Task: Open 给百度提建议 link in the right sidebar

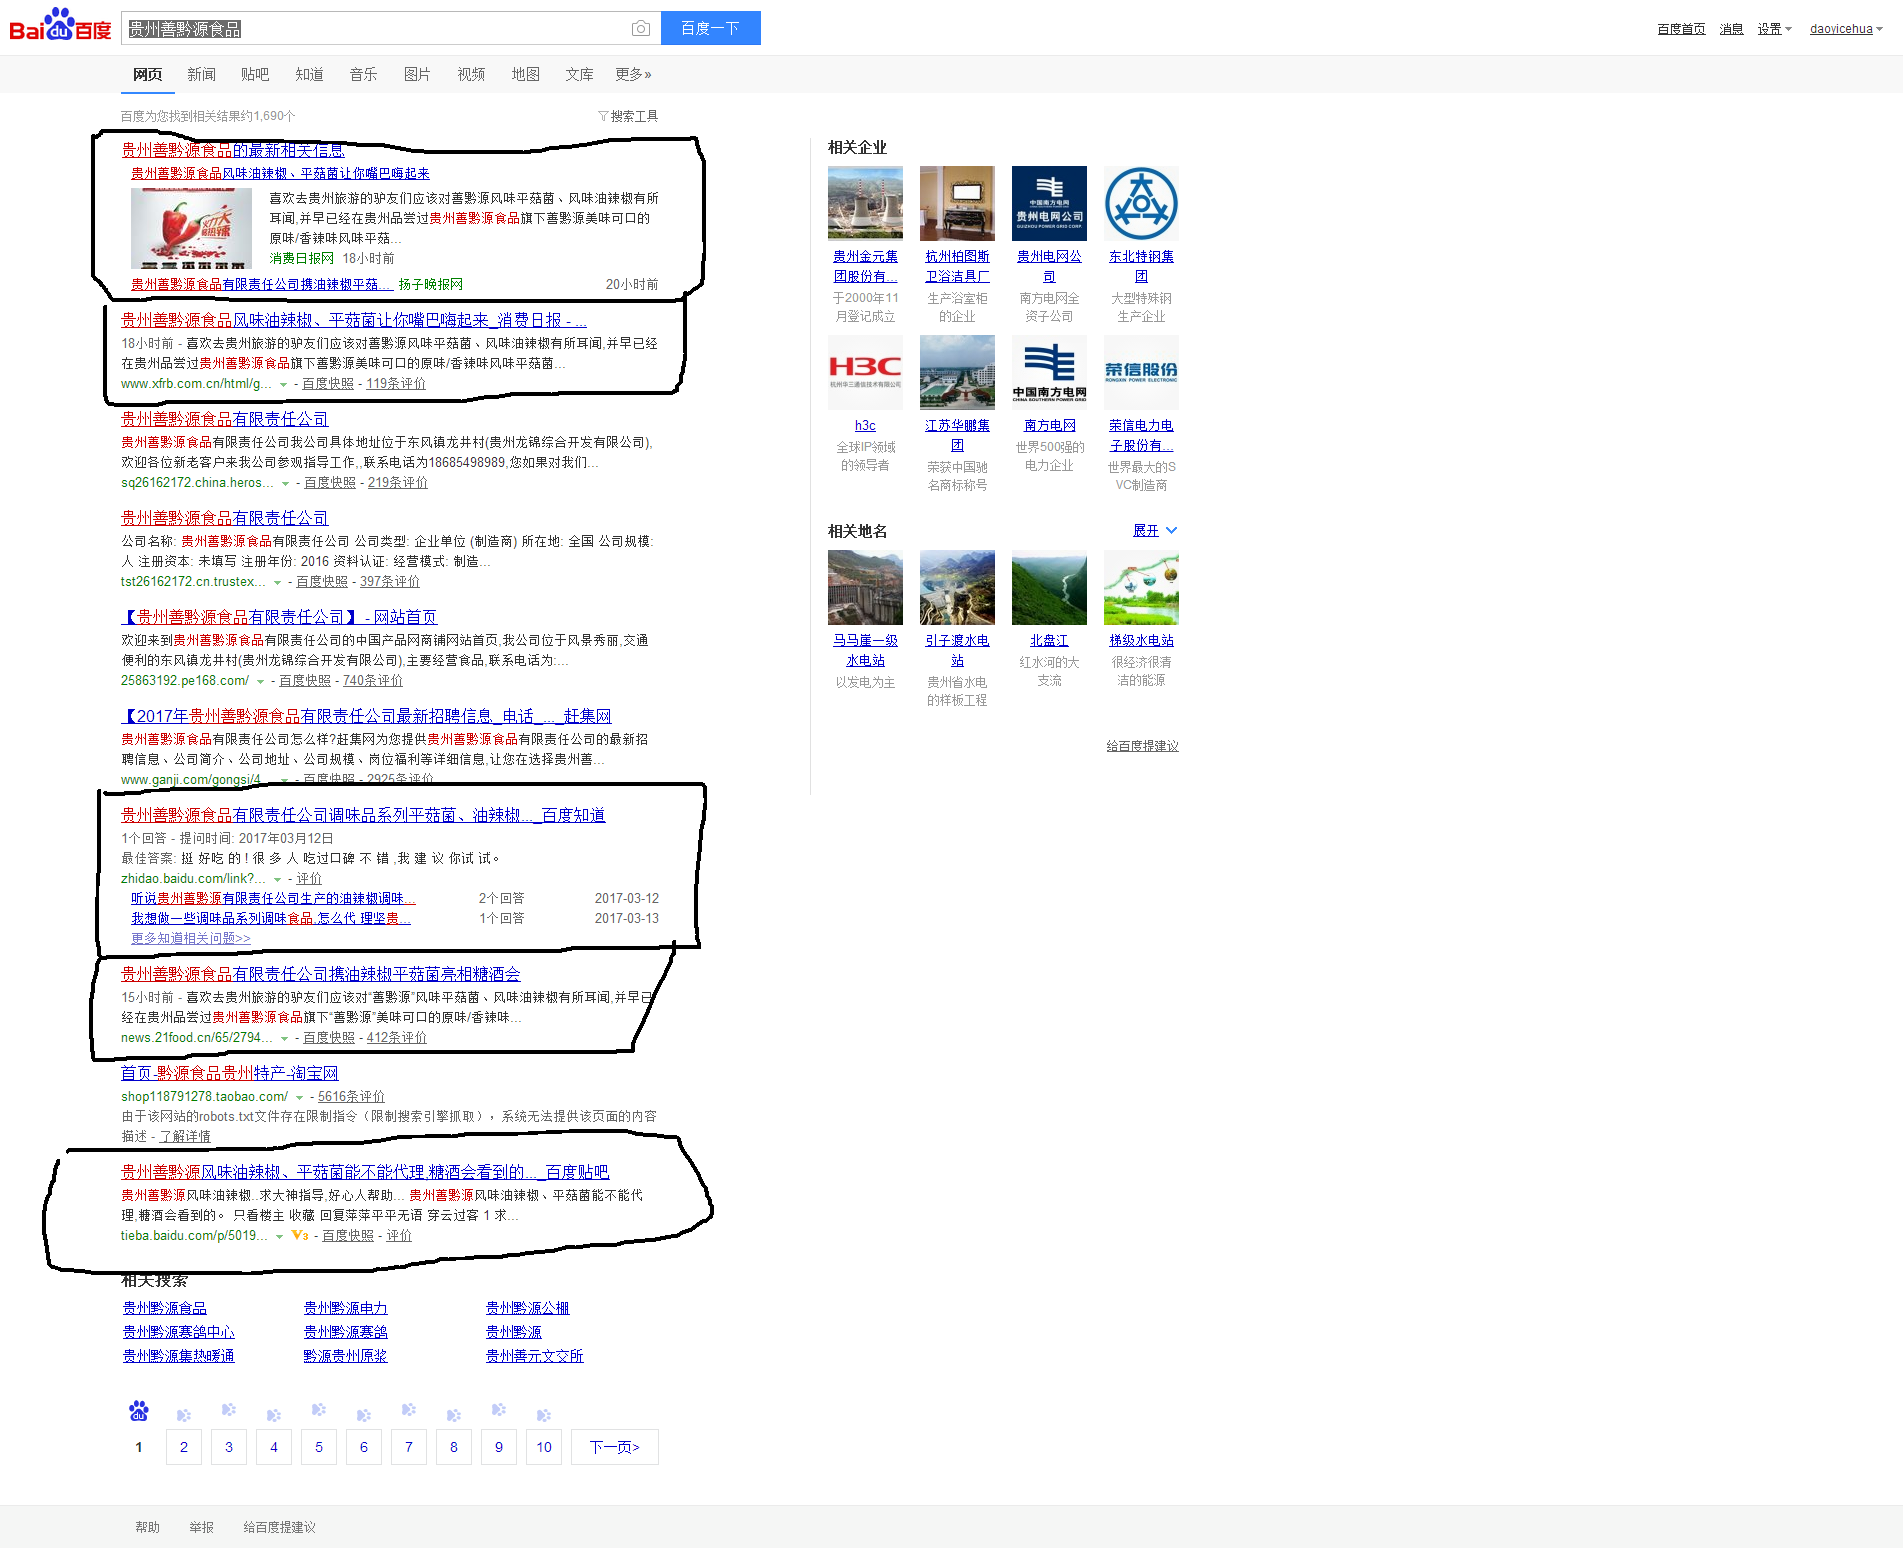Action: (1142, 746)
